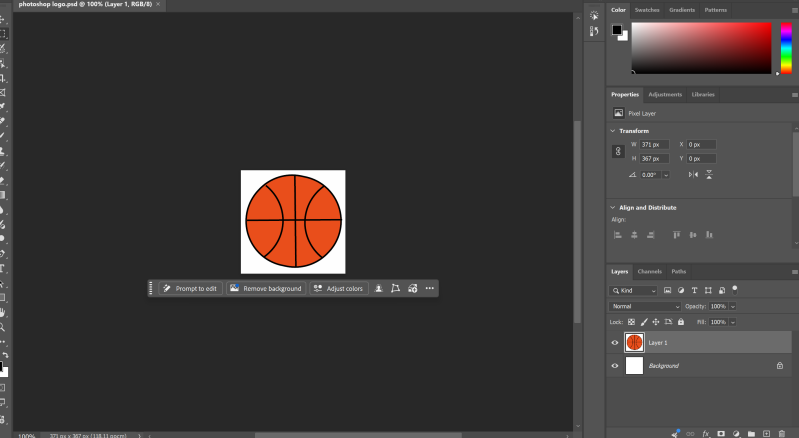This screenshot has height=438, width=799.
Task: Click the create new group folder icon
Action: click(751, 433)
